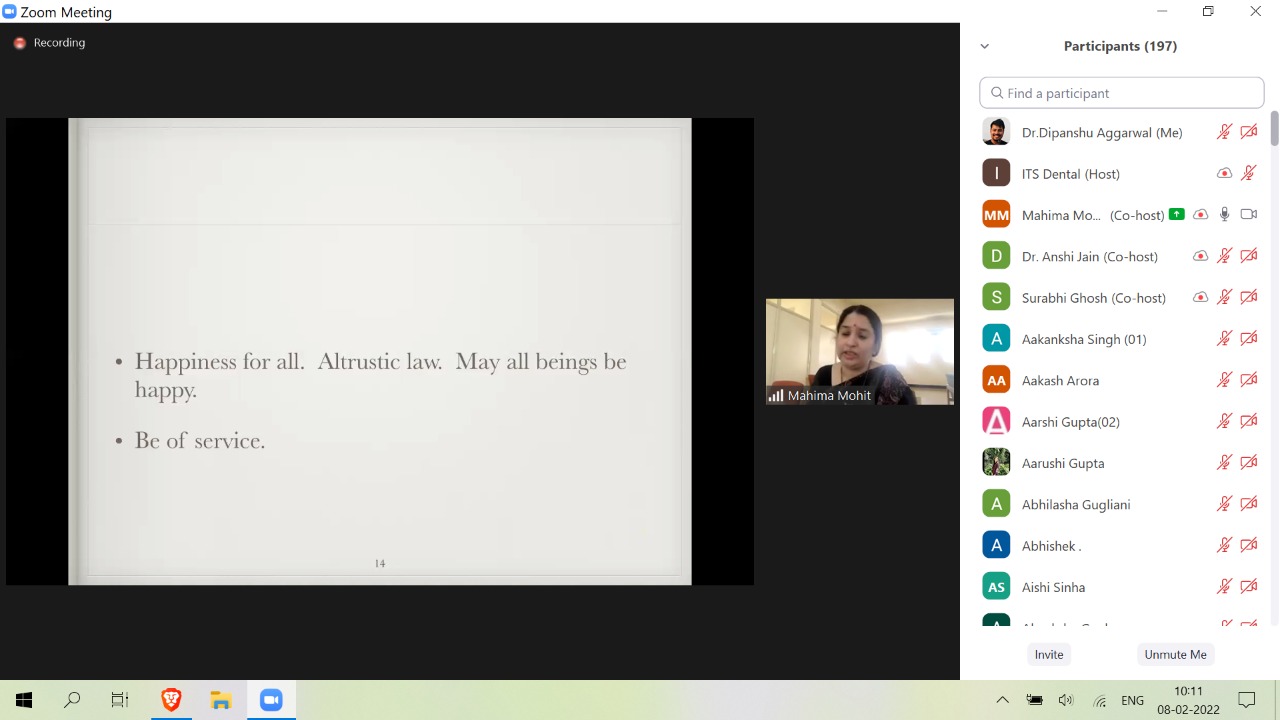Open Brave browser from the taskbar
Viewport: 1280px width, 720px height.
(171, 700)
